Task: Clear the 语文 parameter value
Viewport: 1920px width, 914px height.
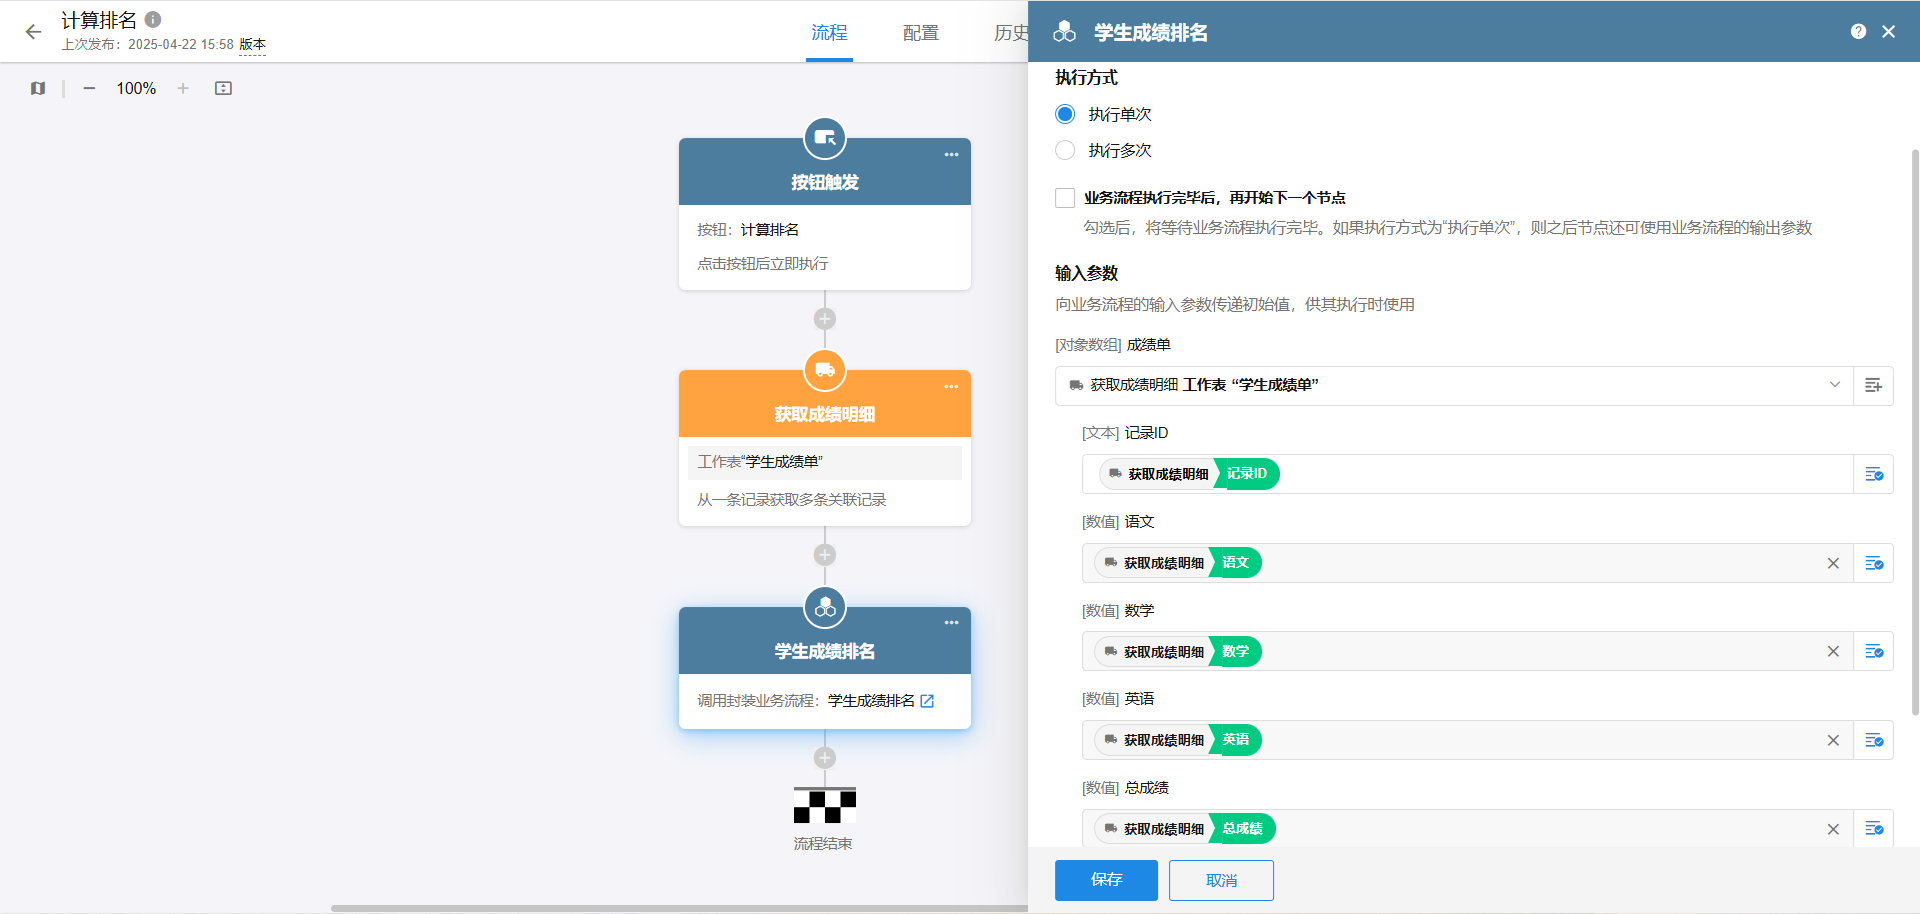Action: click(1833, 563)
